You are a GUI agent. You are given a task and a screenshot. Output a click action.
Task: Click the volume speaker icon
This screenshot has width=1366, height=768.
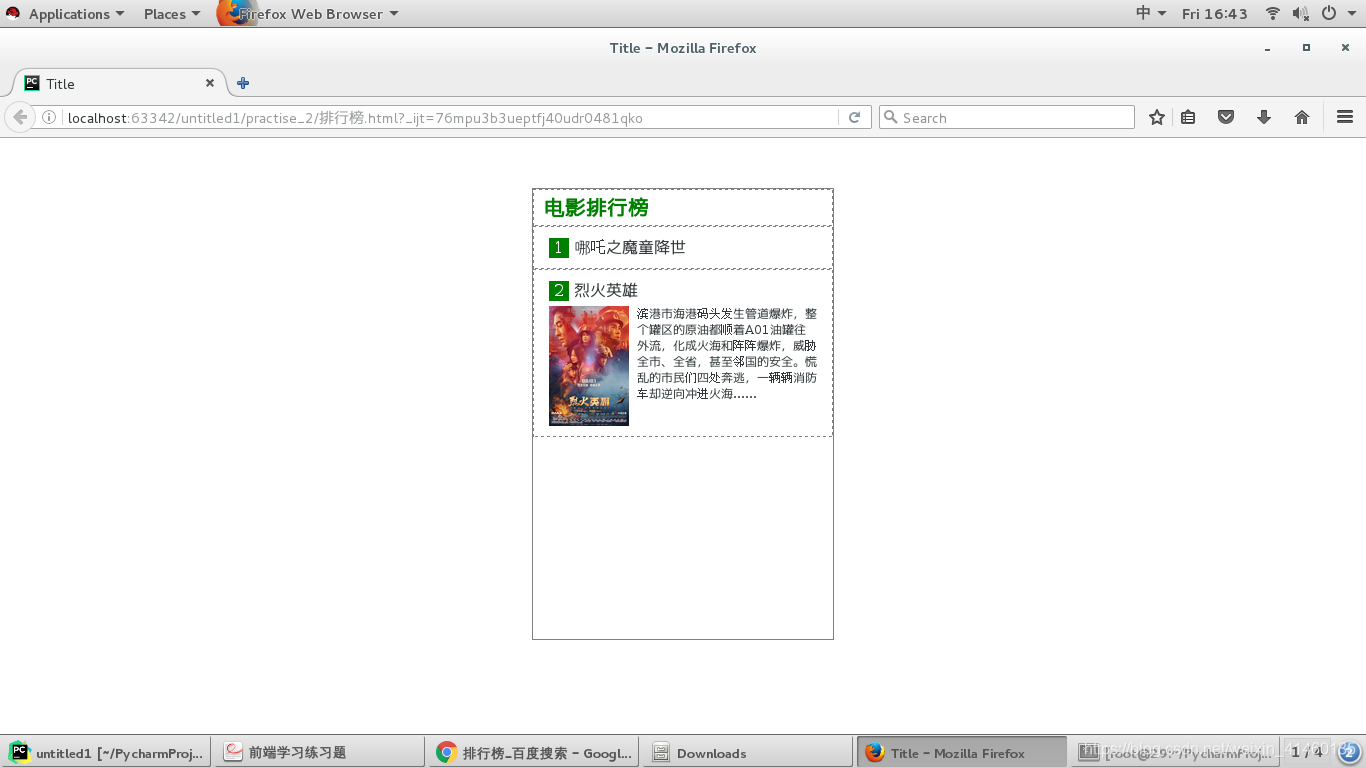coord(1300,13)
